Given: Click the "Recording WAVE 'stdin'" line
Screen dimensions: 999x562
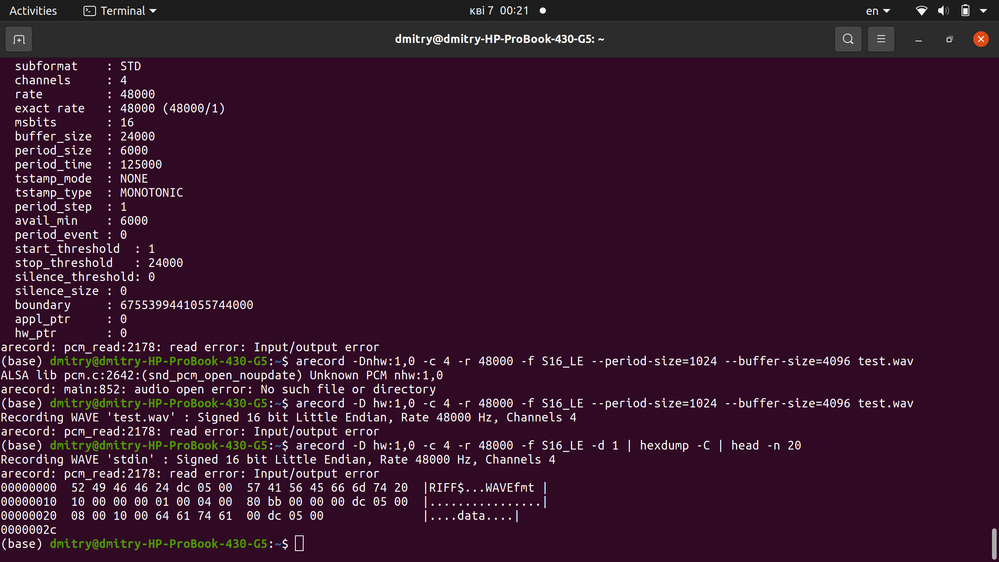Looking at the screenshot, I should point(278,459).
